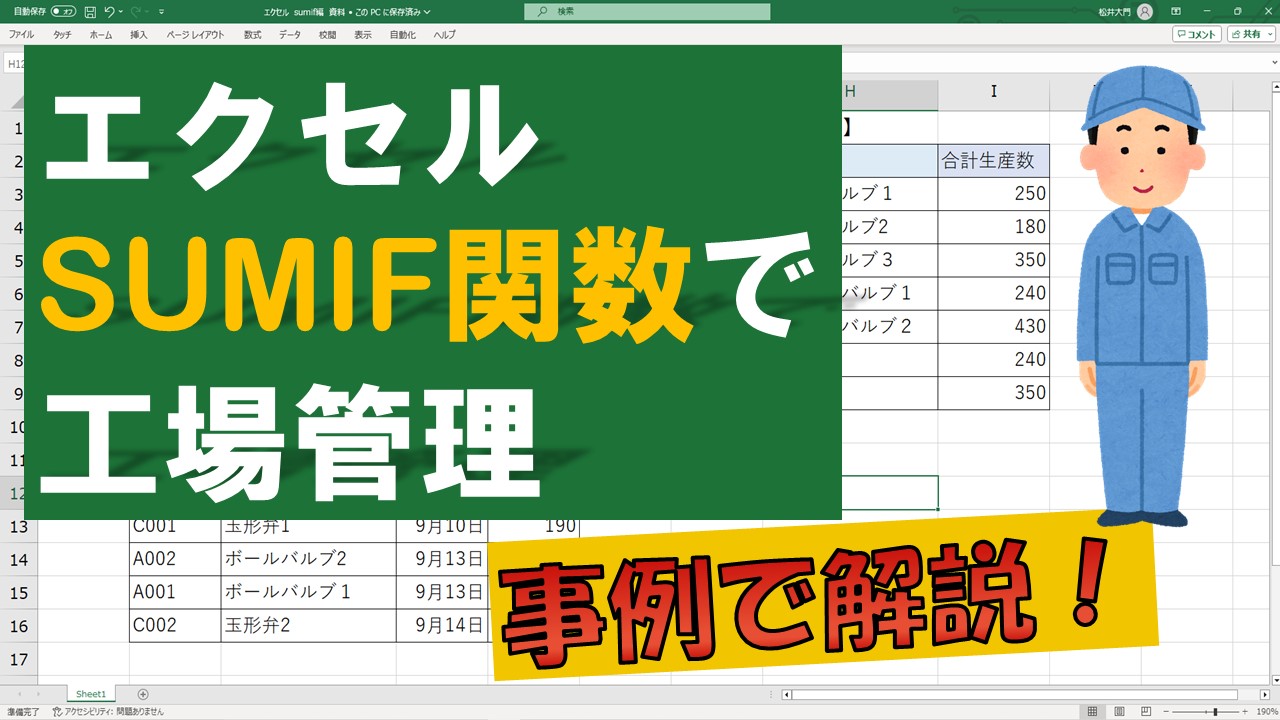
Task: Click the cell with value 430
Action: (x=994, y=325)
